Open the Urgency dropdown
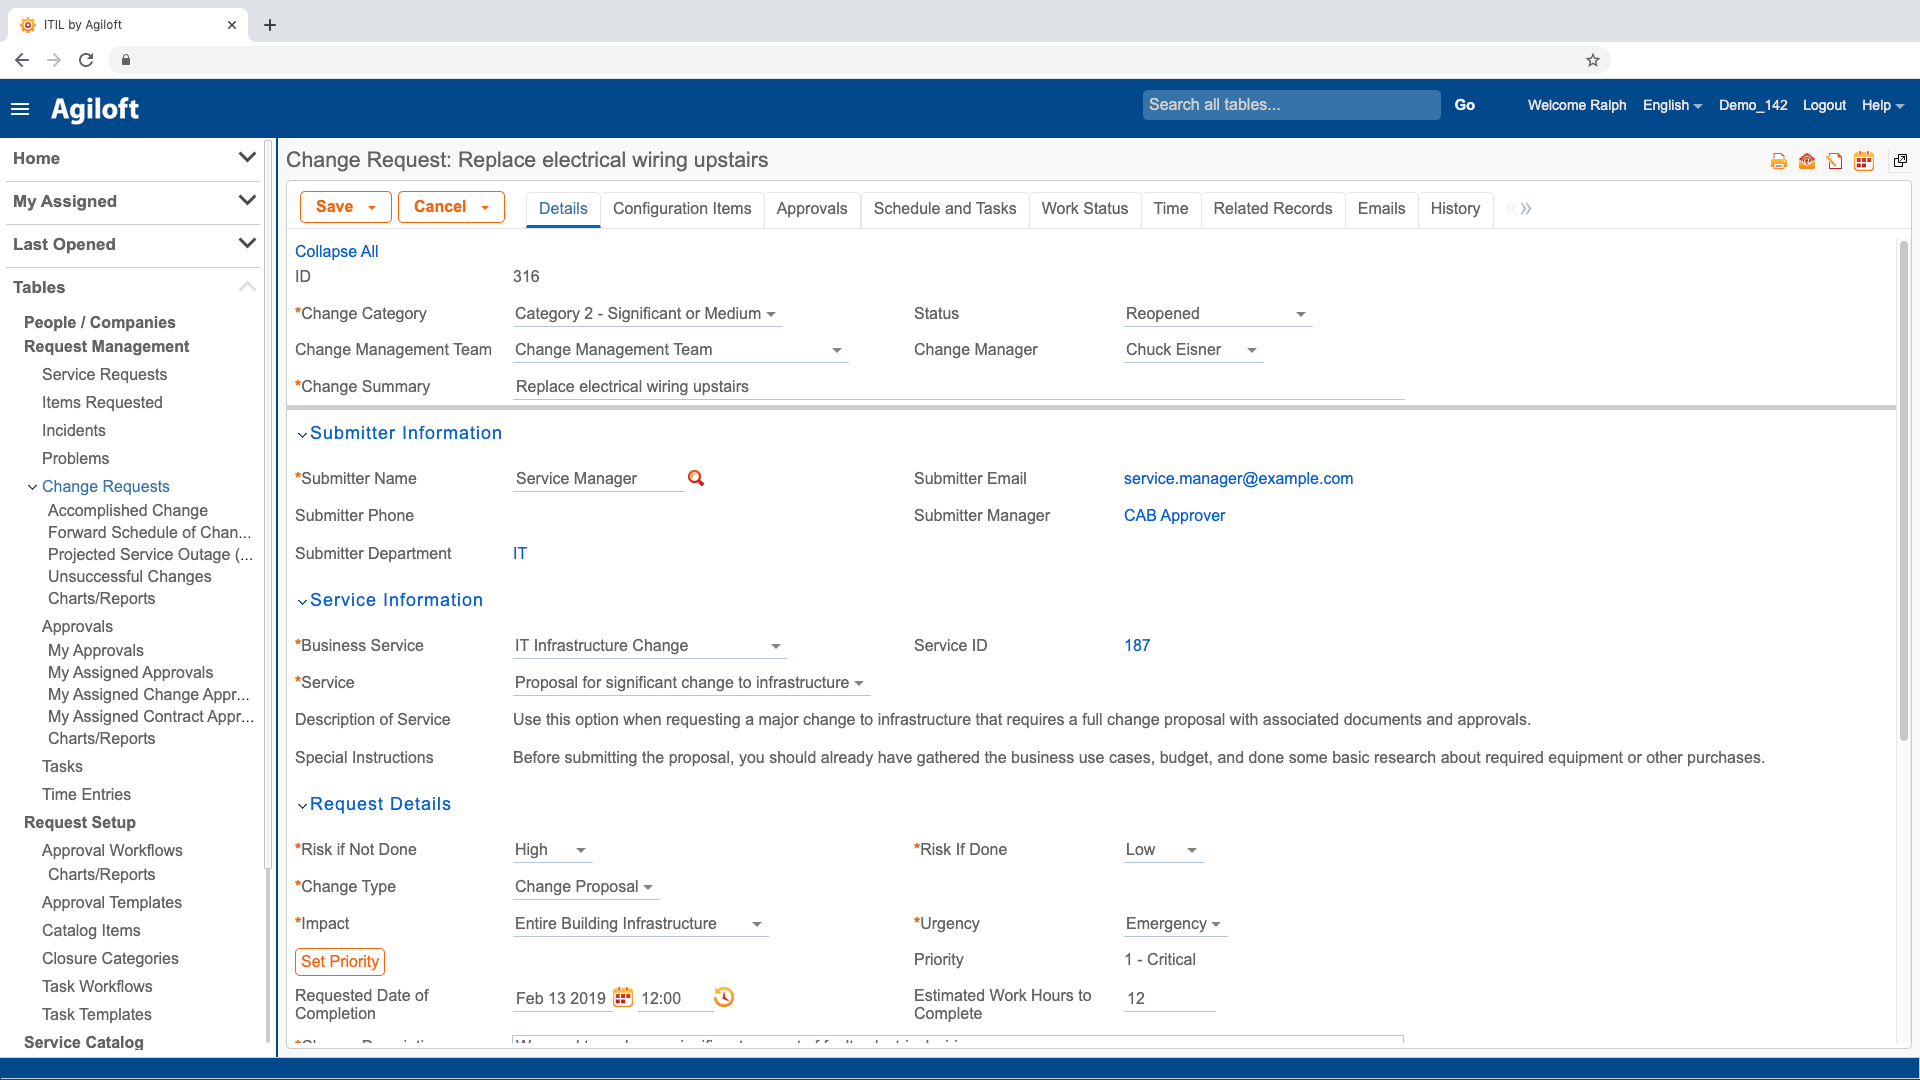Image resolution: width=1920 pixels, height=1080 pixels. (1174, 924)
